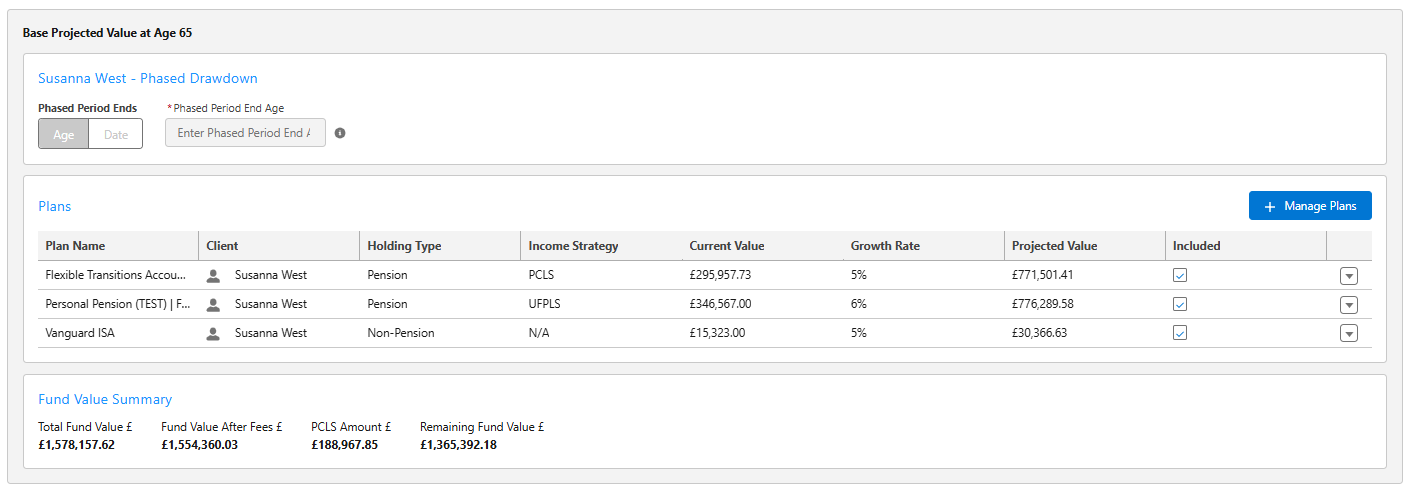Select the Age phased period option

coord(64,134)
